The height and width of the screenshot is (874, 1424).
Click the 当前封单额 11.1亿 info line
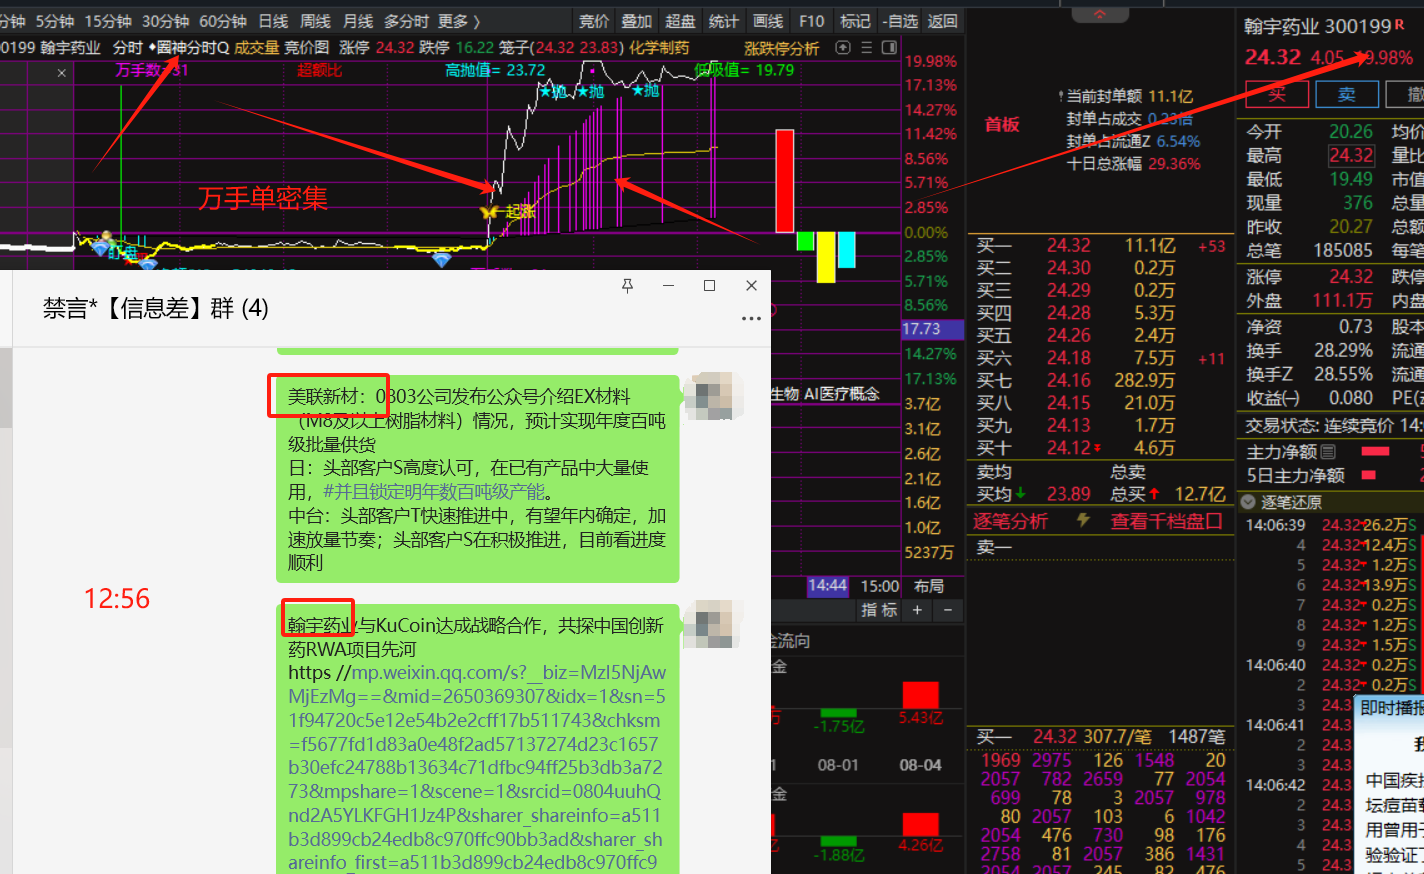[x=1127, y=96]
